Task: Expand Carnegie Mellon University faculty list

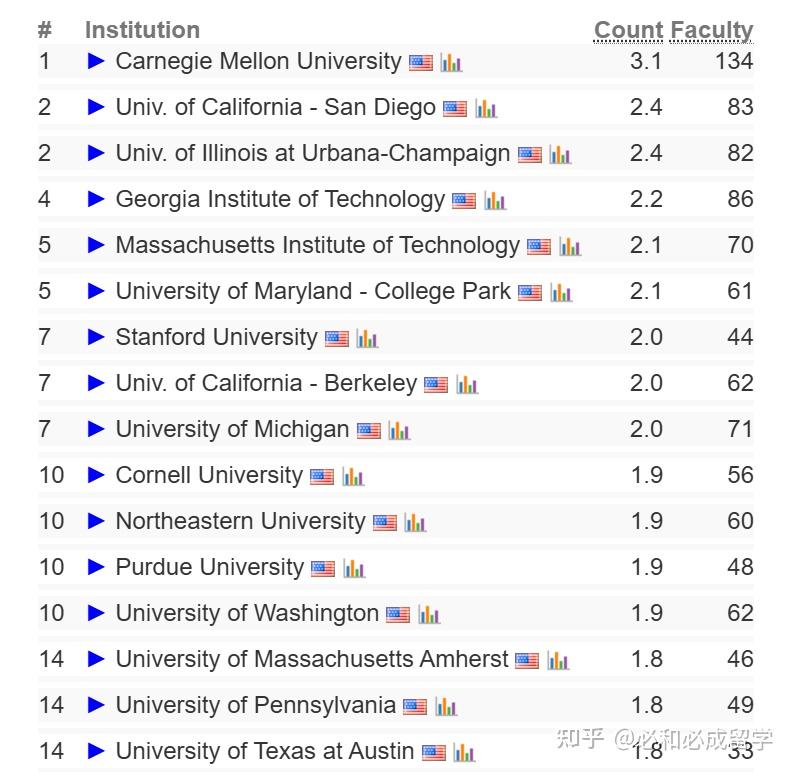Action: pos(96,61)
